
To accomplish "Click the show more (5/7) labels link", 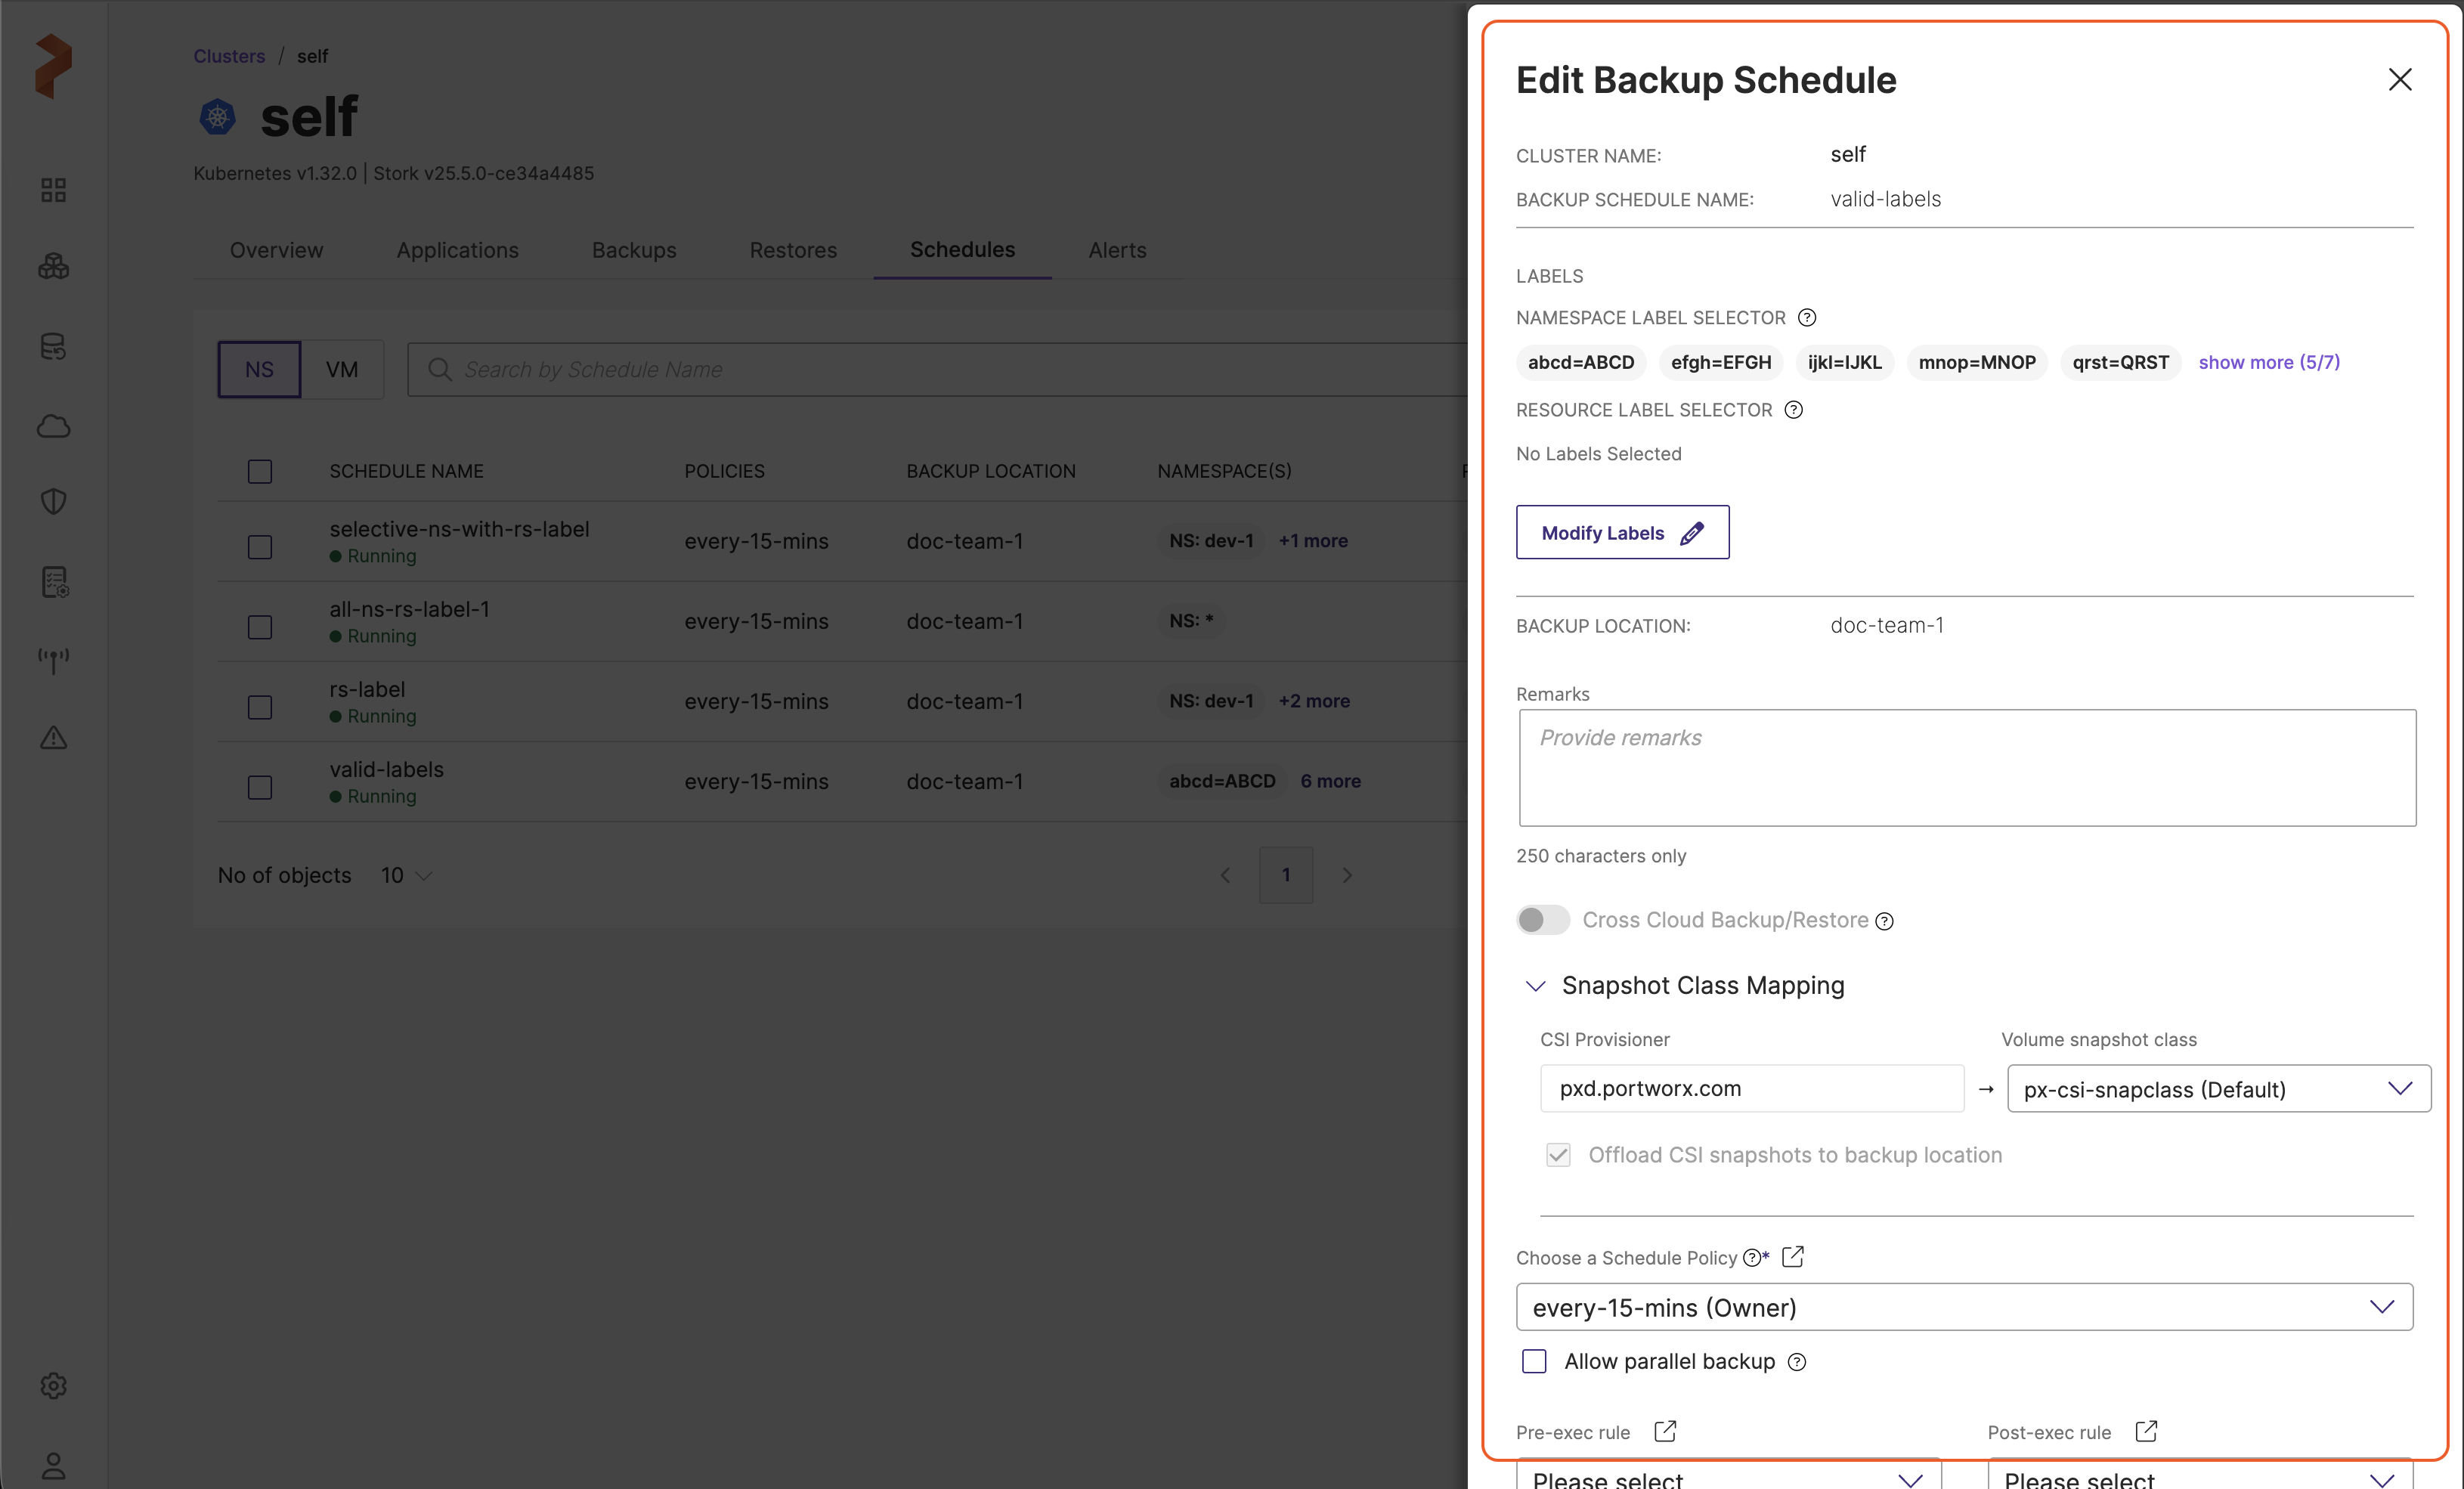I will coord(2268,362).
